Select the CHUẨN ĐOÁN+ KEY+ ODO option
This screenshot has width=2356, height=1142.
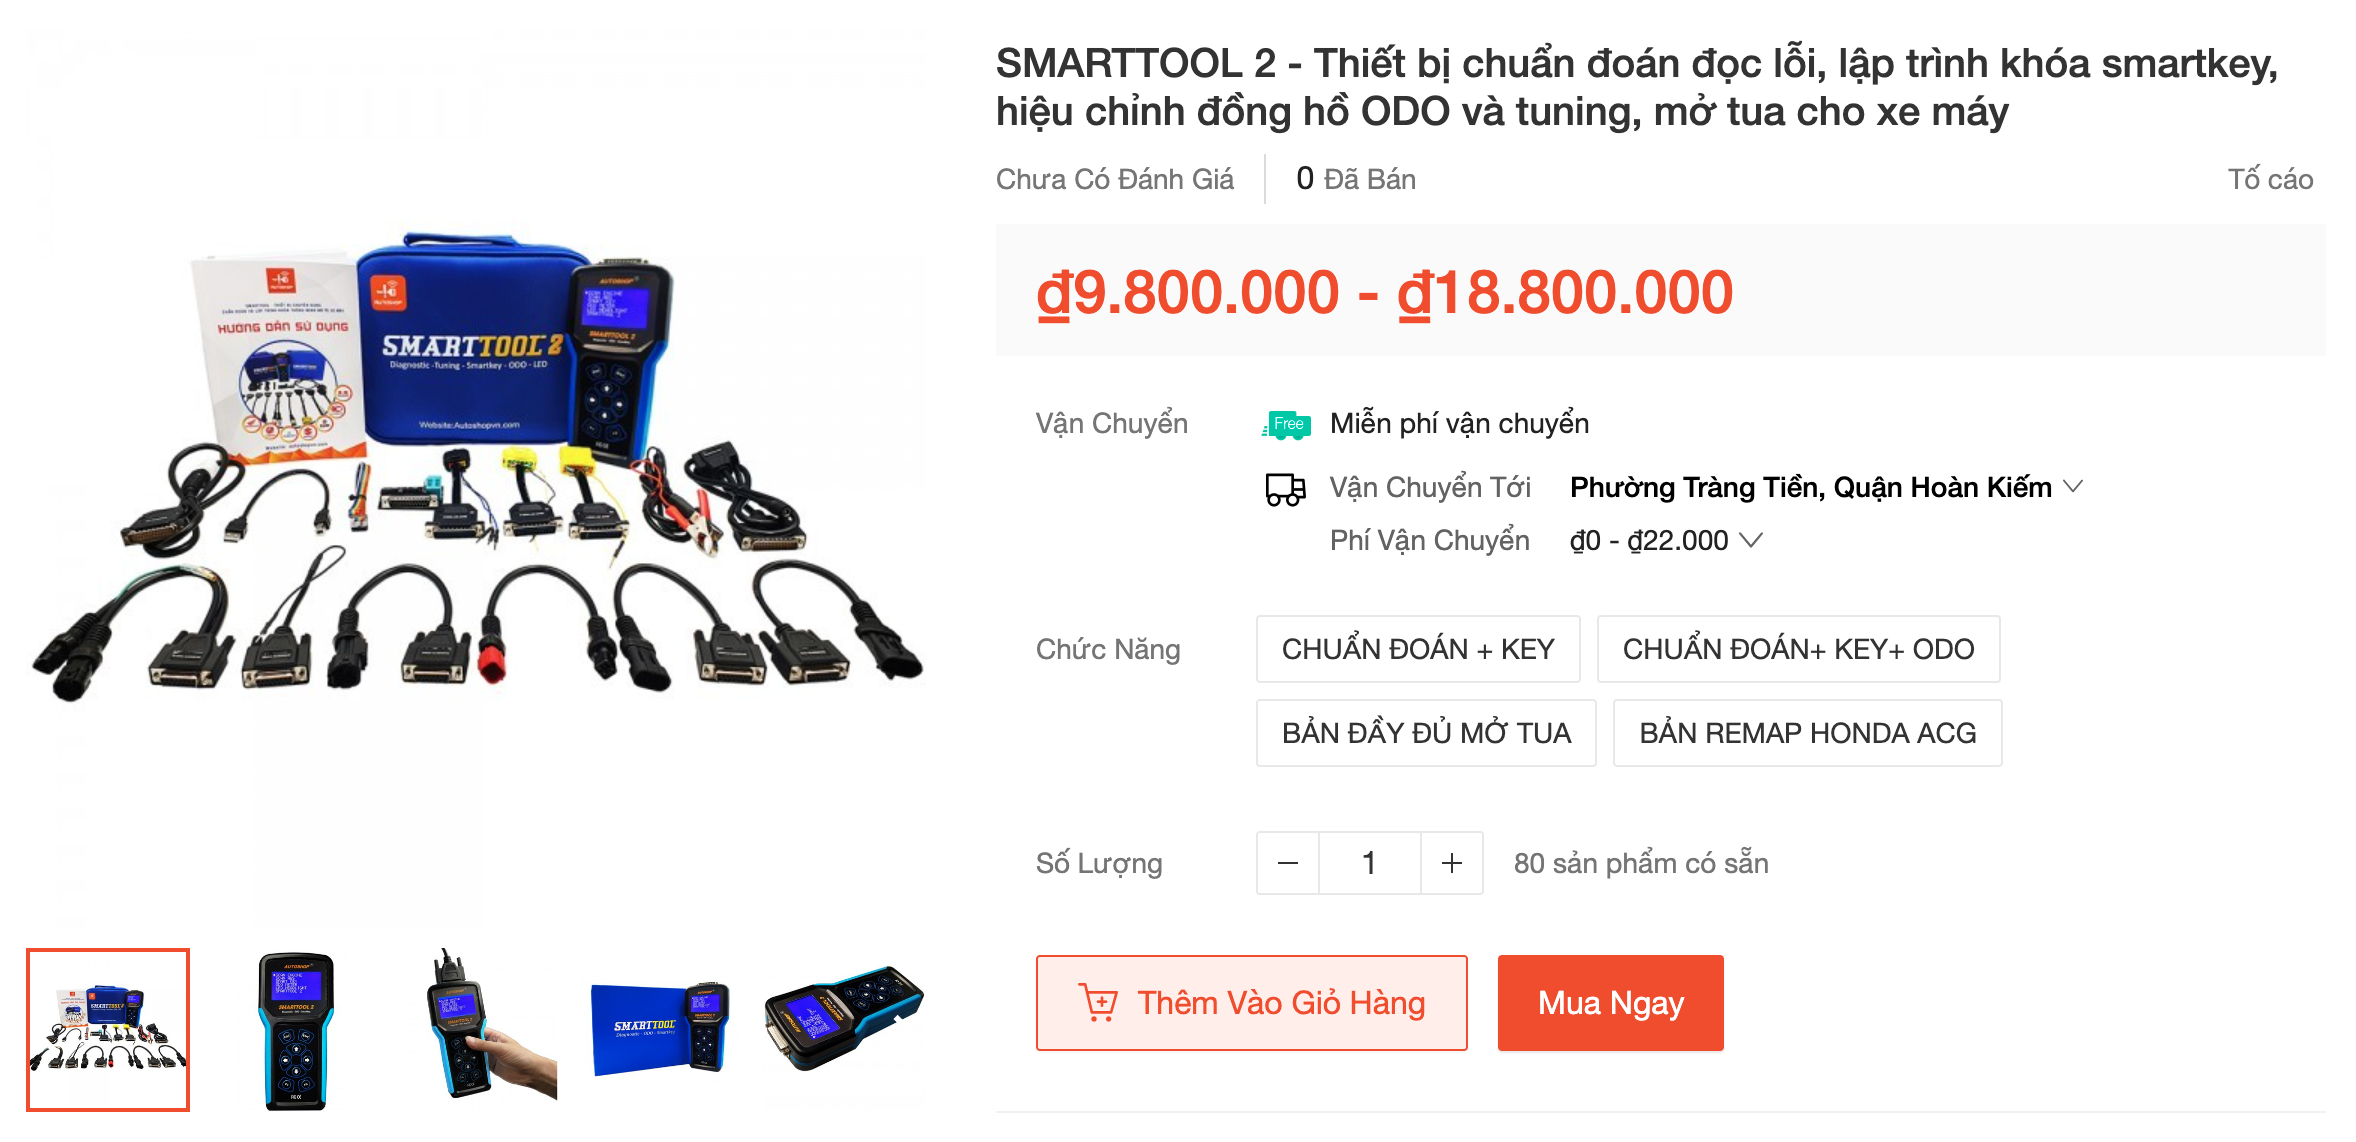[x=1798, y=649]
